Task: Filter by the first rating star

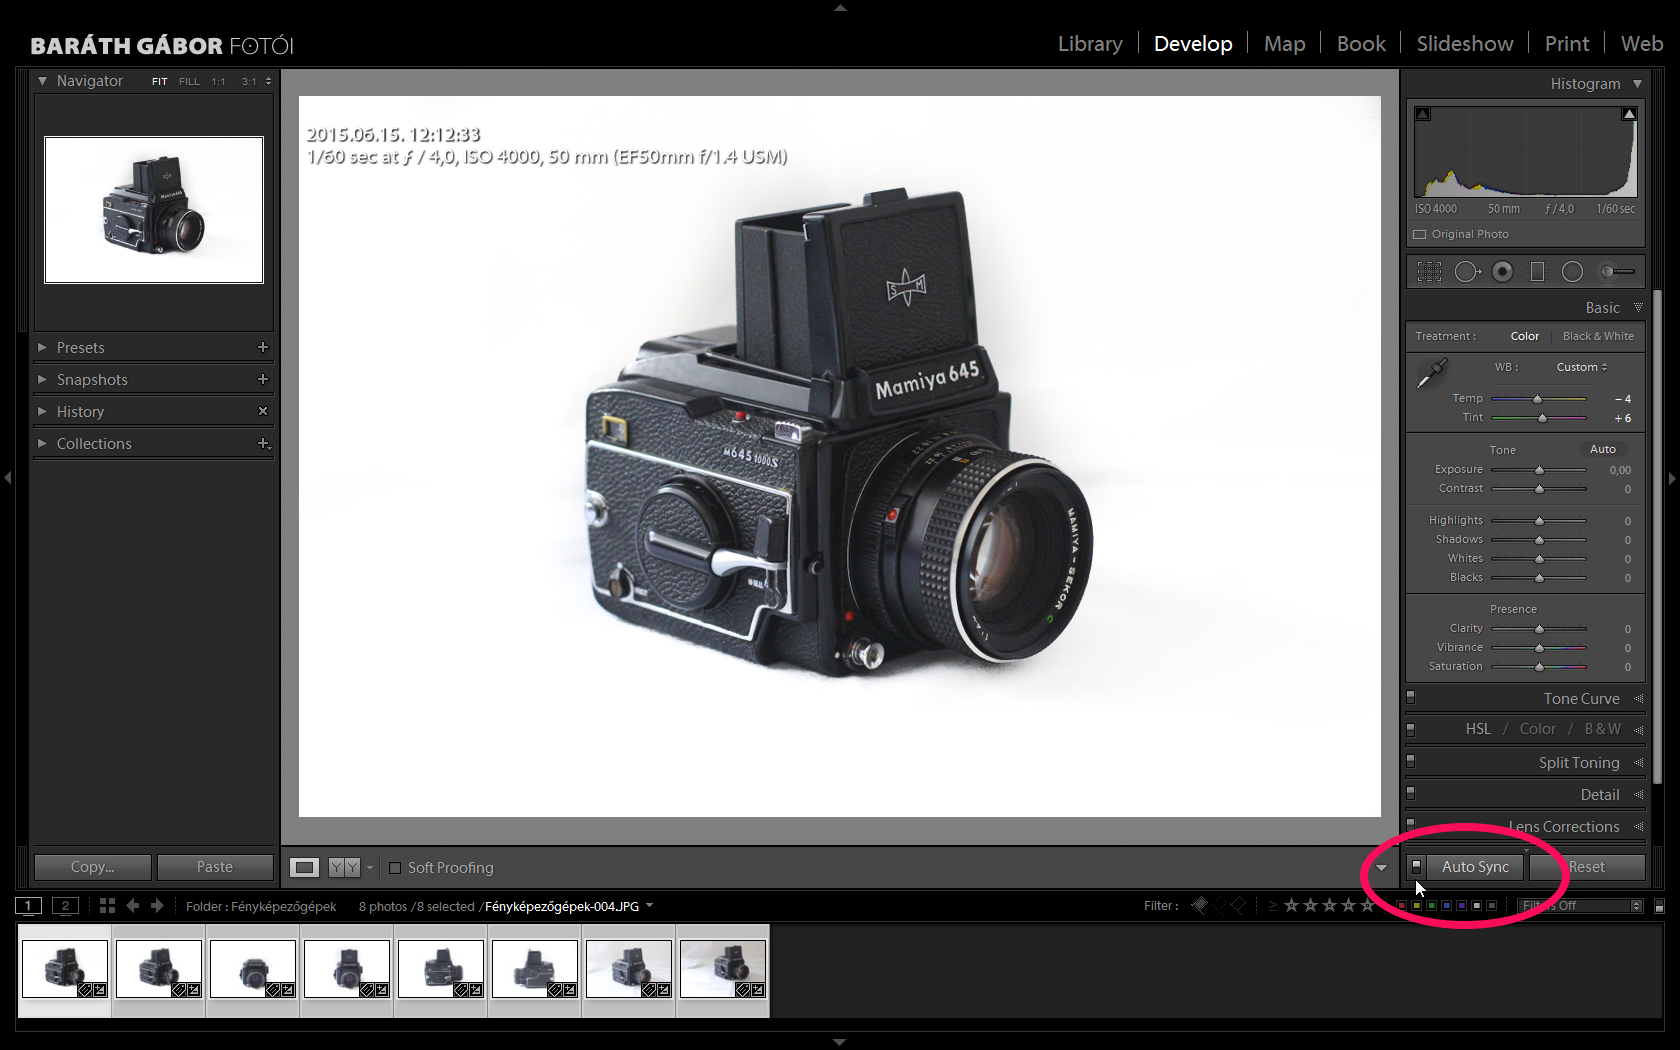Action: coord(1291,906)
